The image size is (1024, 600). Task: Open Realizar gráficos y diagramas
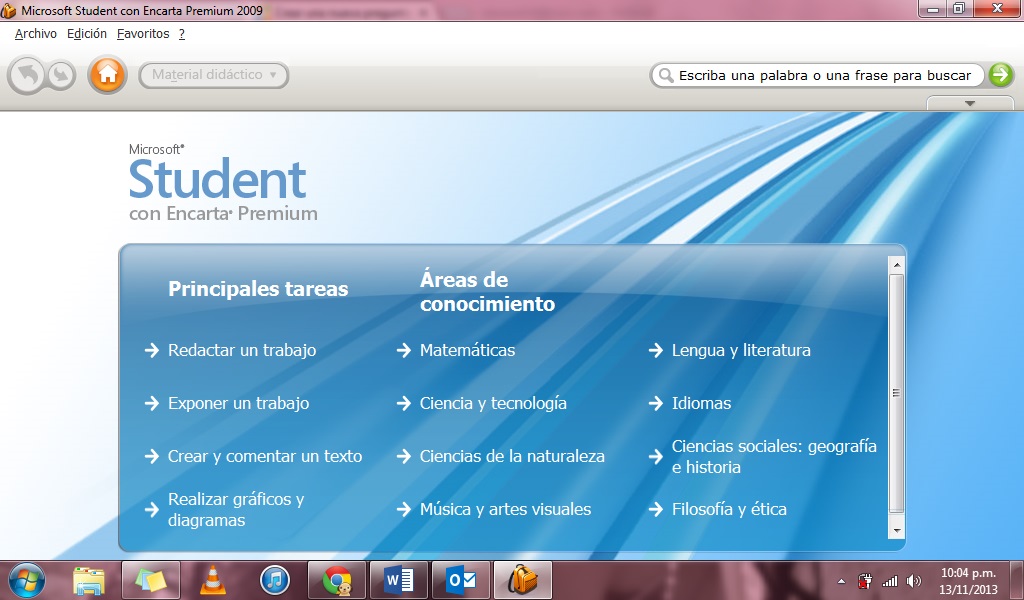(x=236, y=509)
